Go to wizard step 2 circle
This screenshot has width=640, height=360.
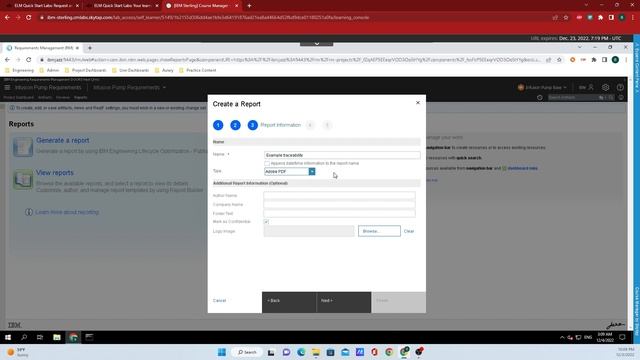[x=235, y=125]
